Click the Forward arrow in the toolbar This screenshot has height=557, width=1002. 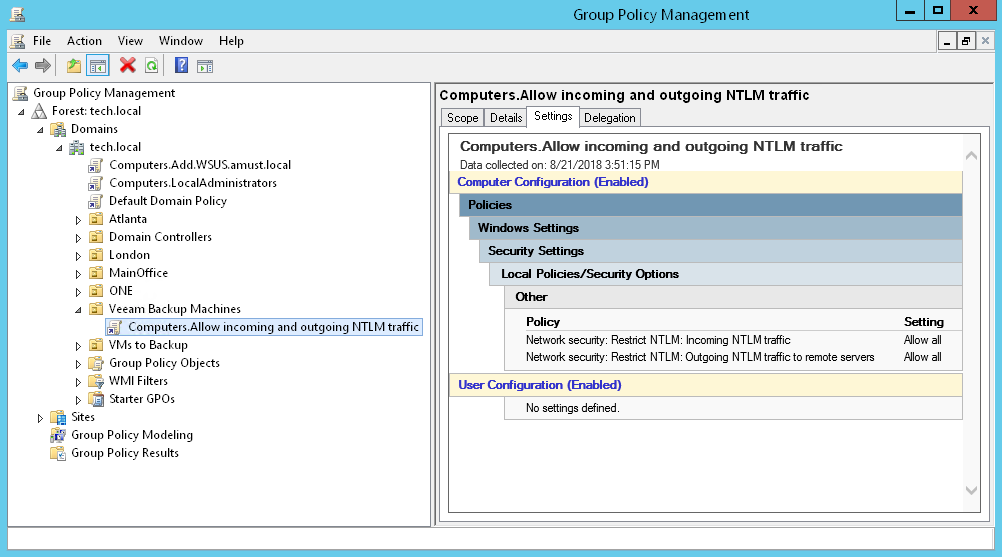click(42, 66)
